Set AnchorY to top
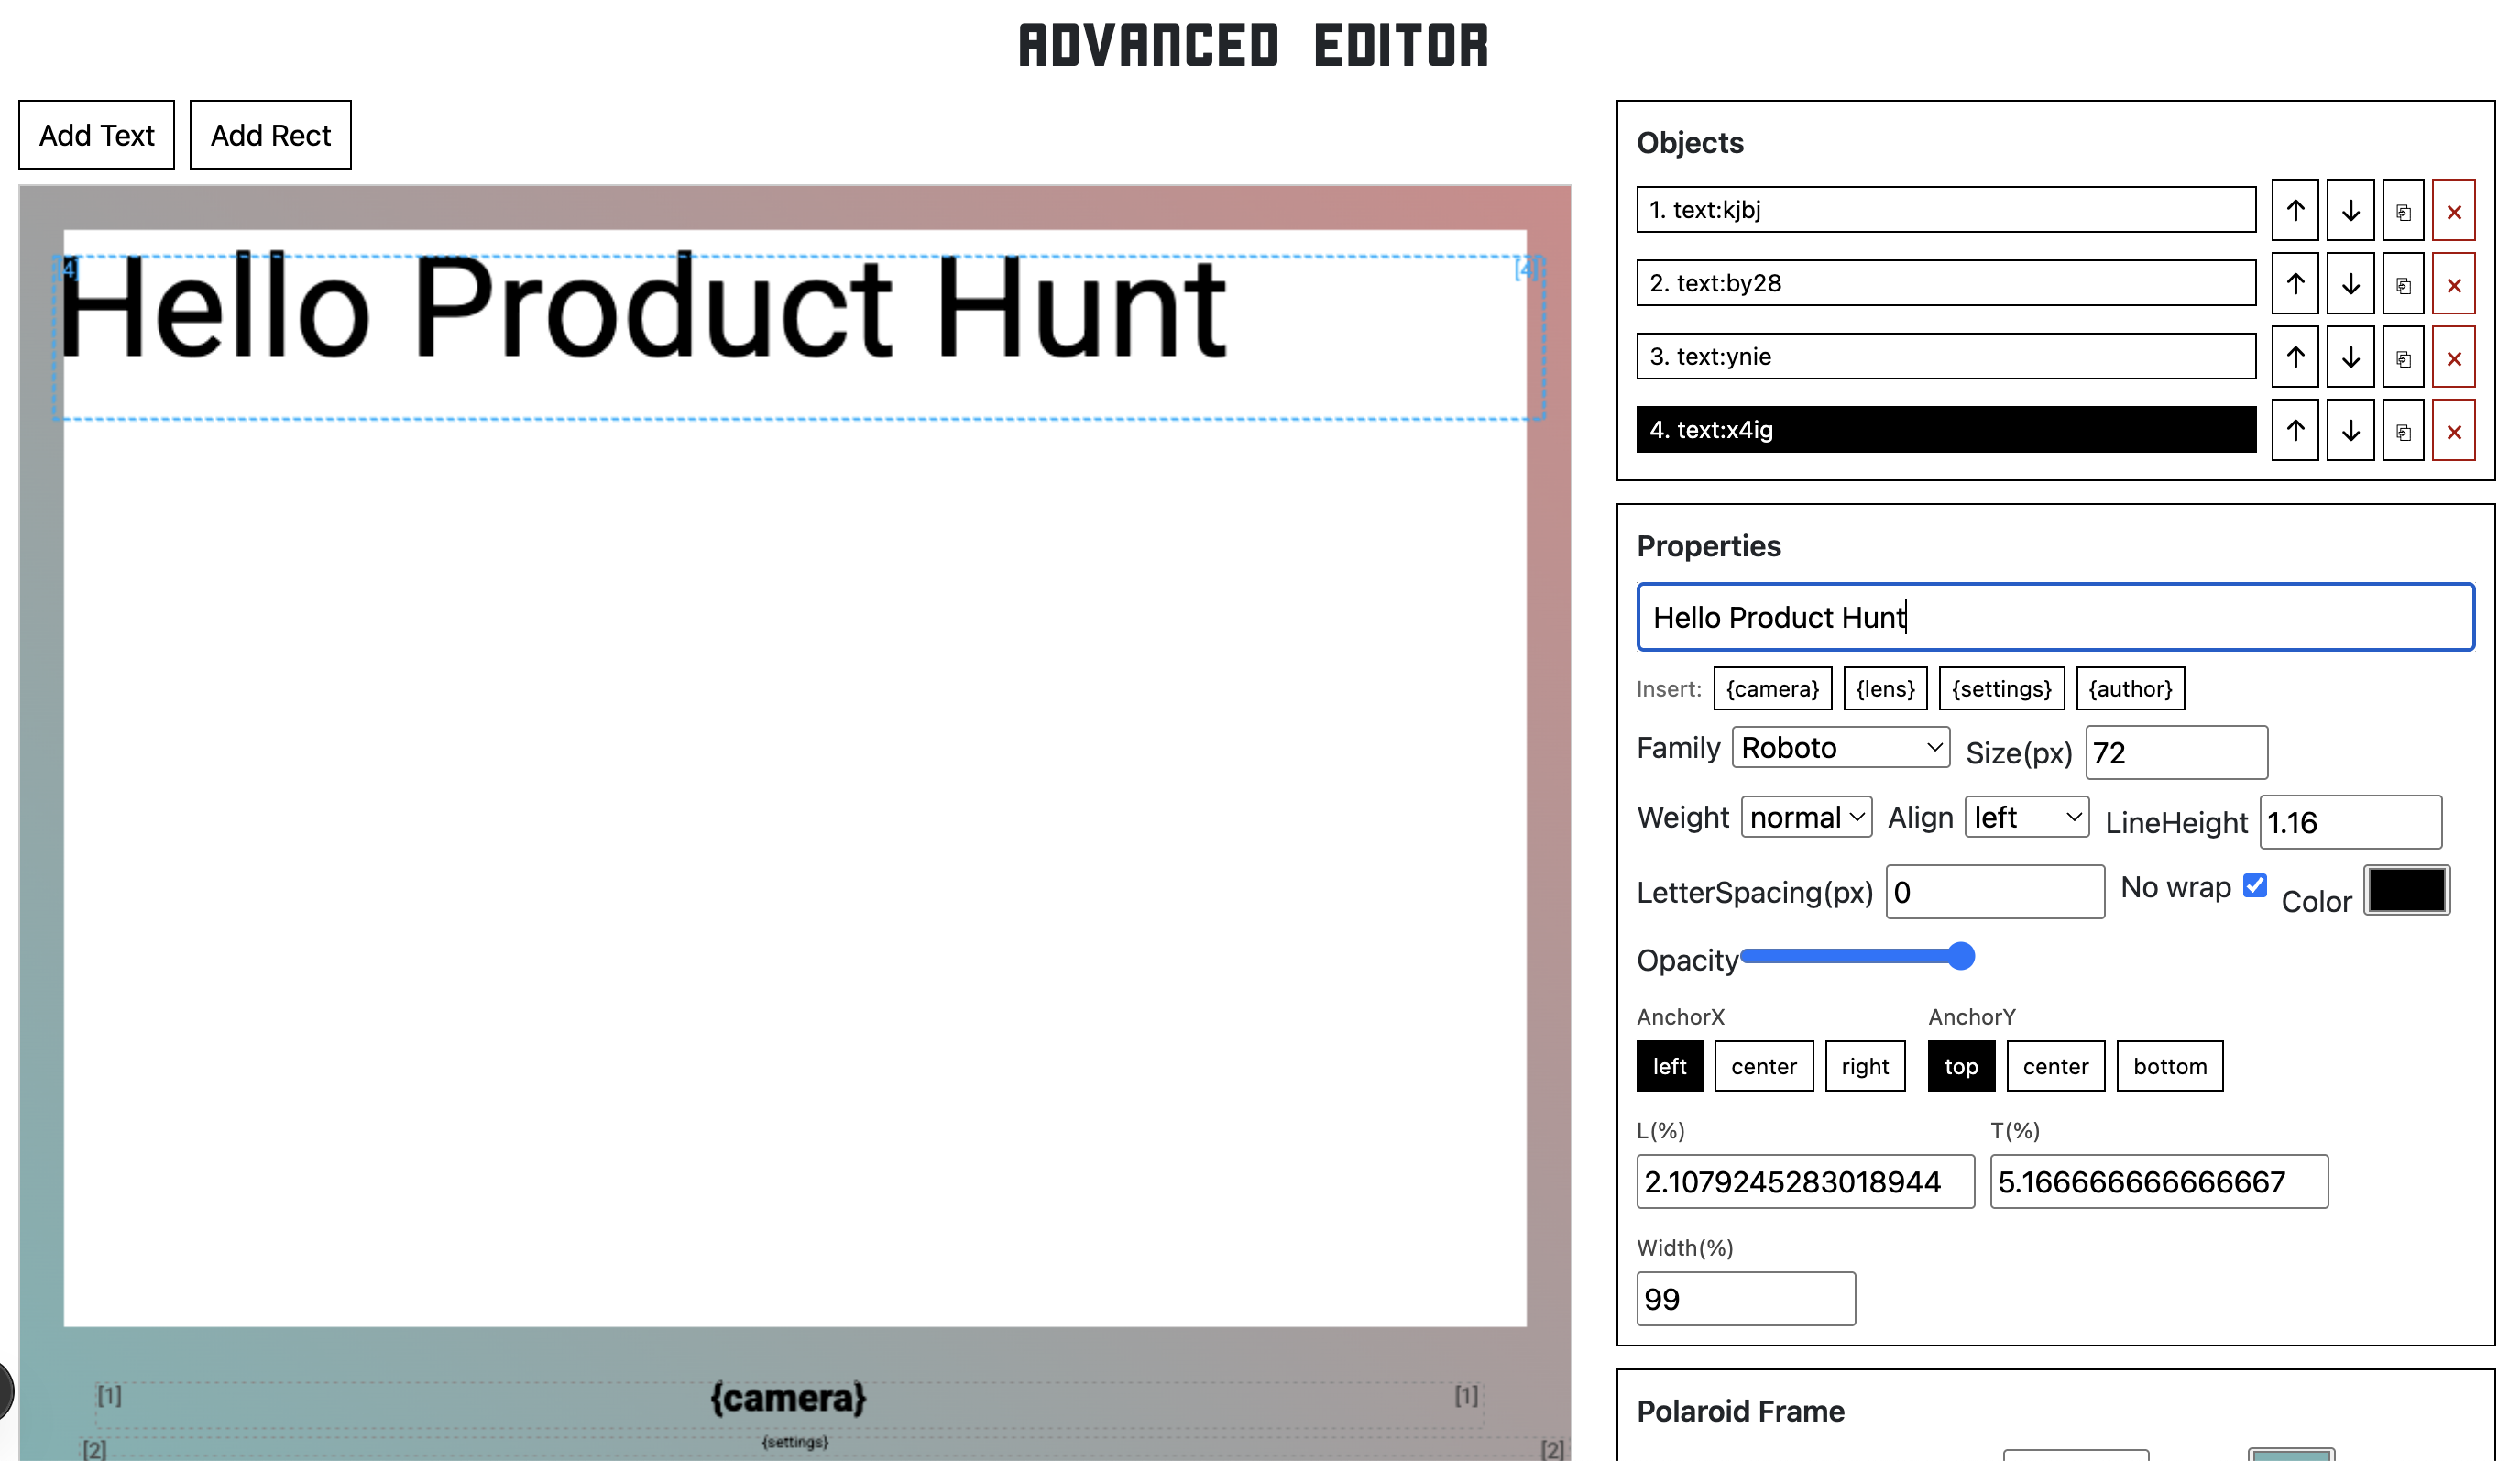Viewport: 2520px width, 1461px height. [x=1961, y=1067]
